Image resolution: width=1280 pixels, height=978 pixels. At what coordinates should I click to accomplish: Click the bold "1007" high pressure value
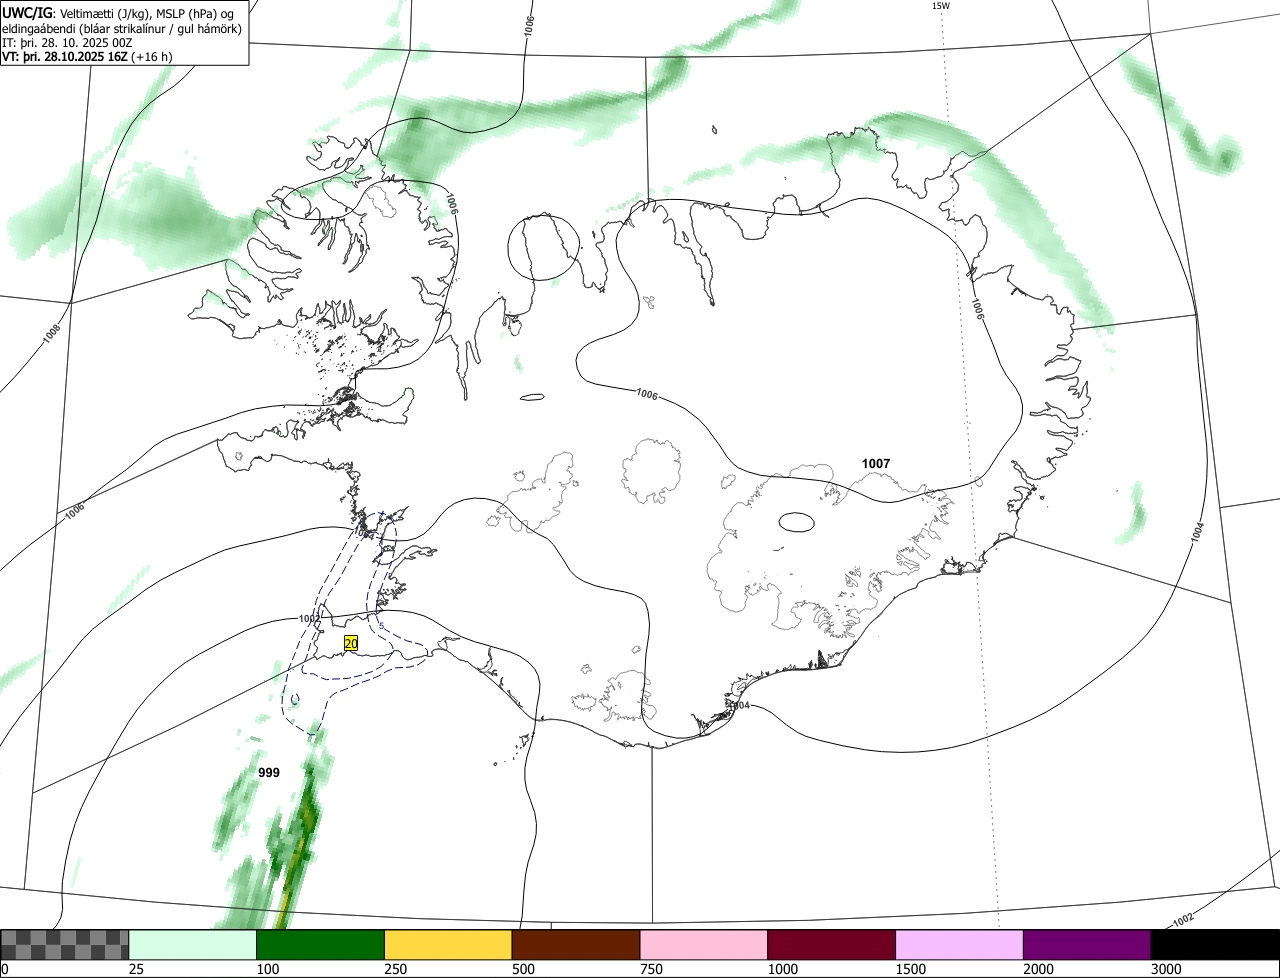(876, 464)
